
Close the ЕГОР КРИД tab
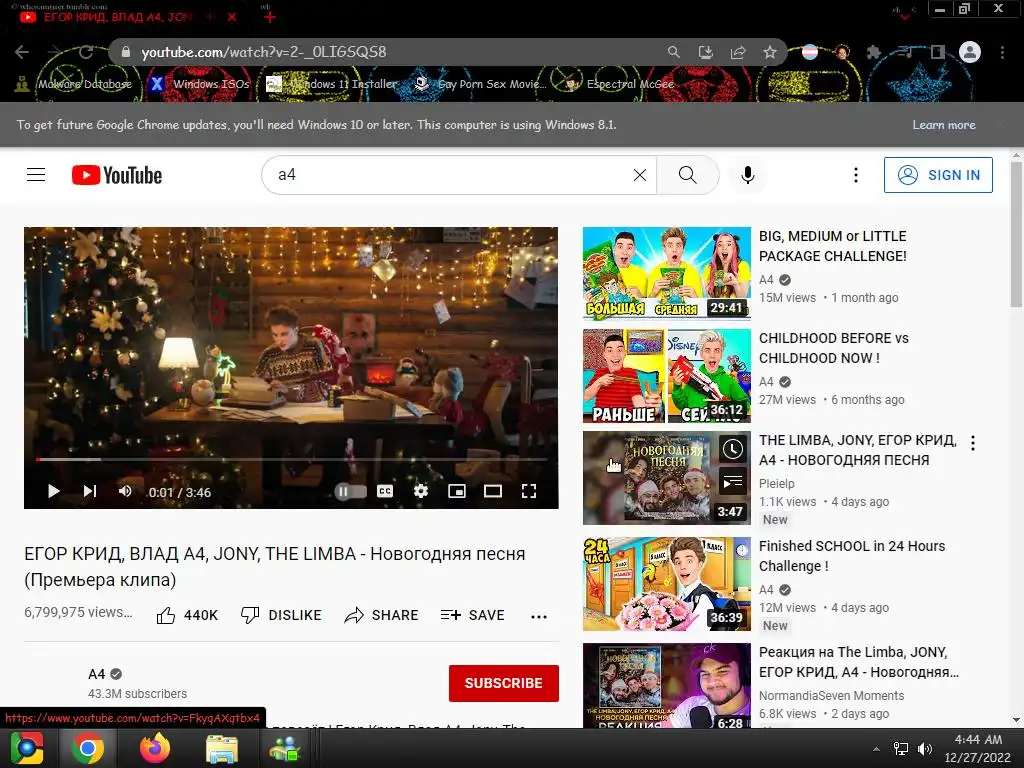click(232, 17)
